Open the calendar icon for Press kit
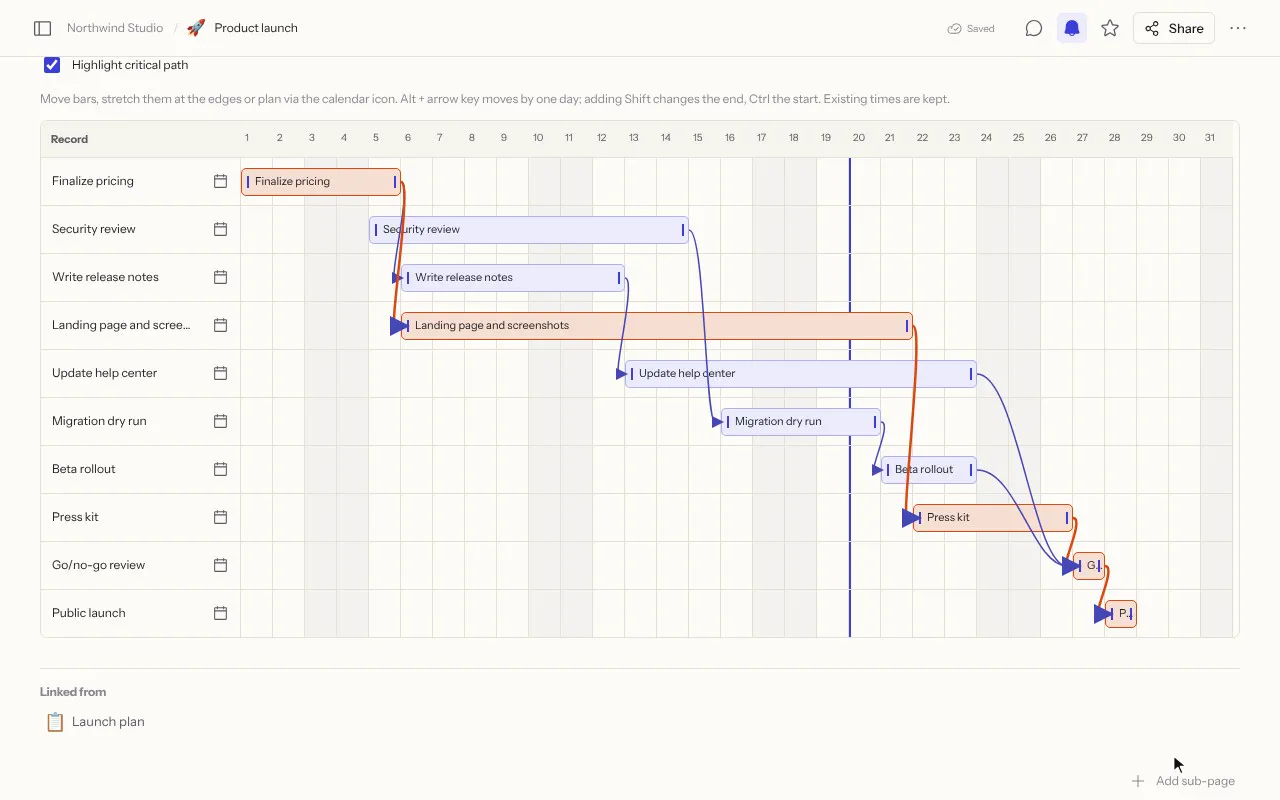1280x800 pixels. (220, 517)
